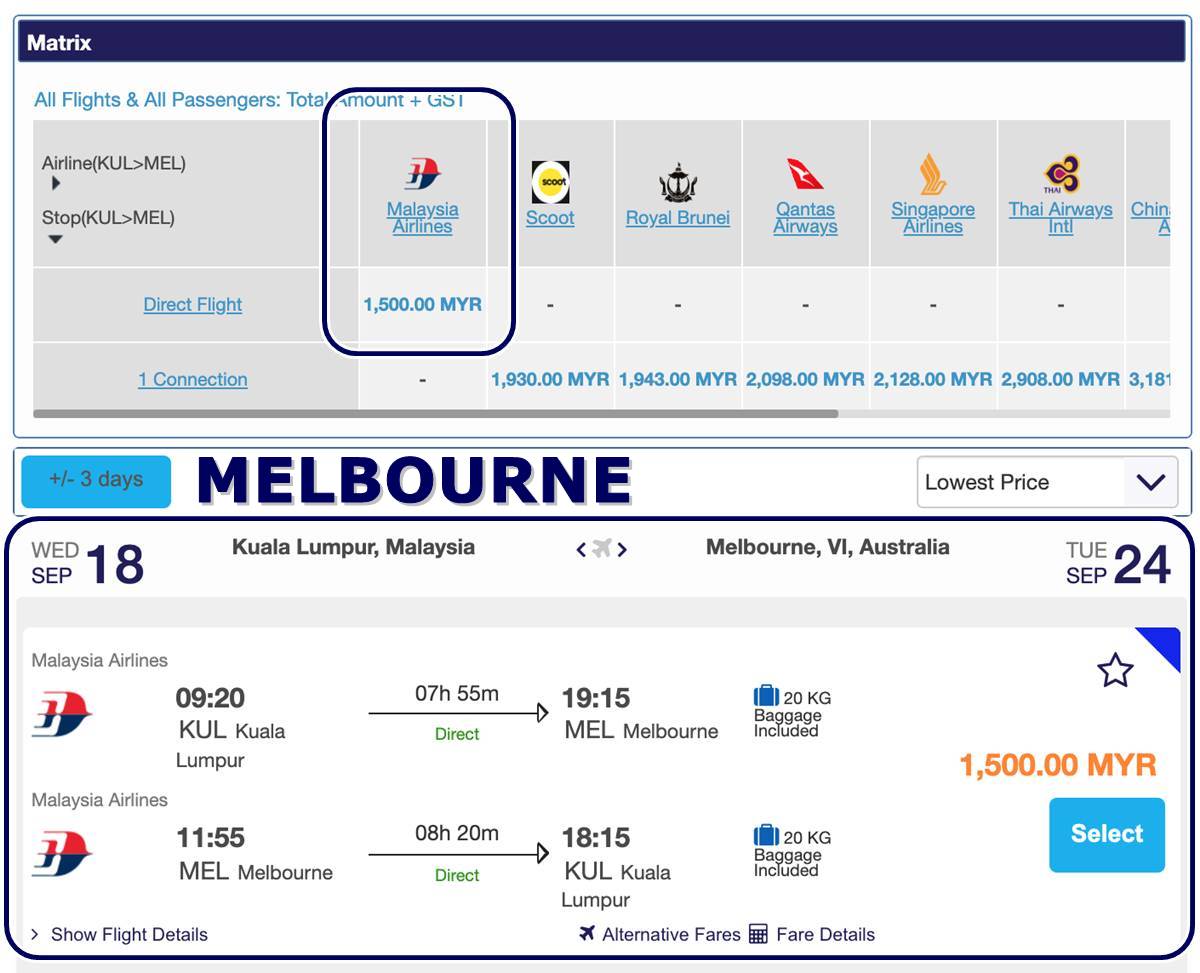
Task: Open the Qantas Airways link
Action: (x=805, y=218)
